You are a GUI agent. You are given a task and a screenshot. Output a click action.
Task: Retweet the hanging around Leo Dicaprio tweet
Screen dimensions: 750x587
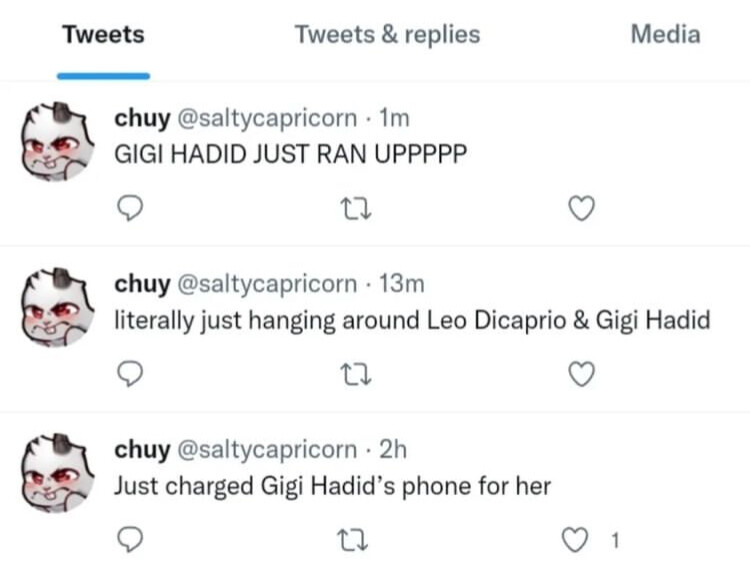pos(356,375)
